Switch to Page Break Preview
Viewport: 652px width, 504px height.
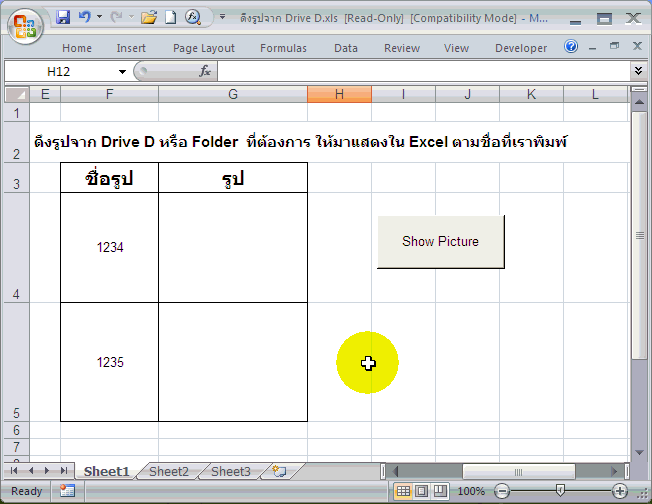pos(440,492)
